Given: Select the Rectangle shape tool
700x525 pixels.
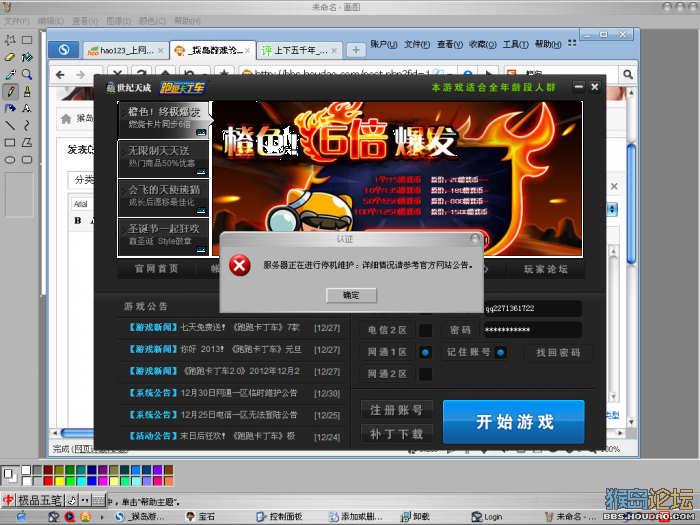Looking at the screenshot, I should tap(10, 143).
